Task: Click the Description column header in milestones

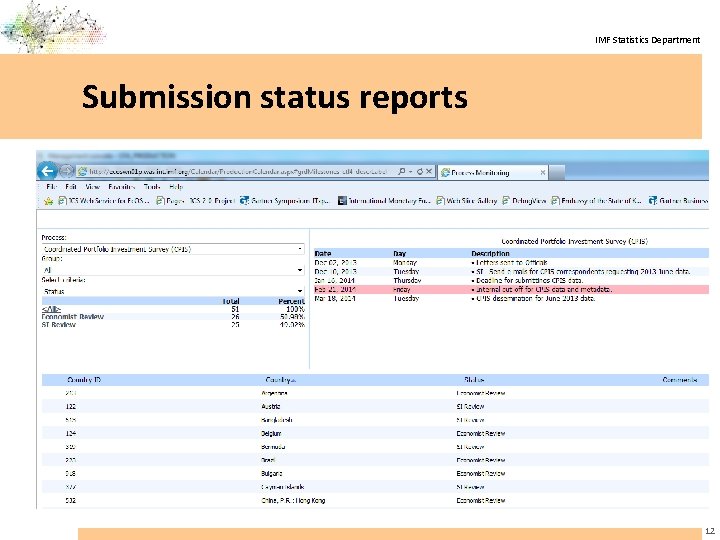Action: (x=490, y=253)
